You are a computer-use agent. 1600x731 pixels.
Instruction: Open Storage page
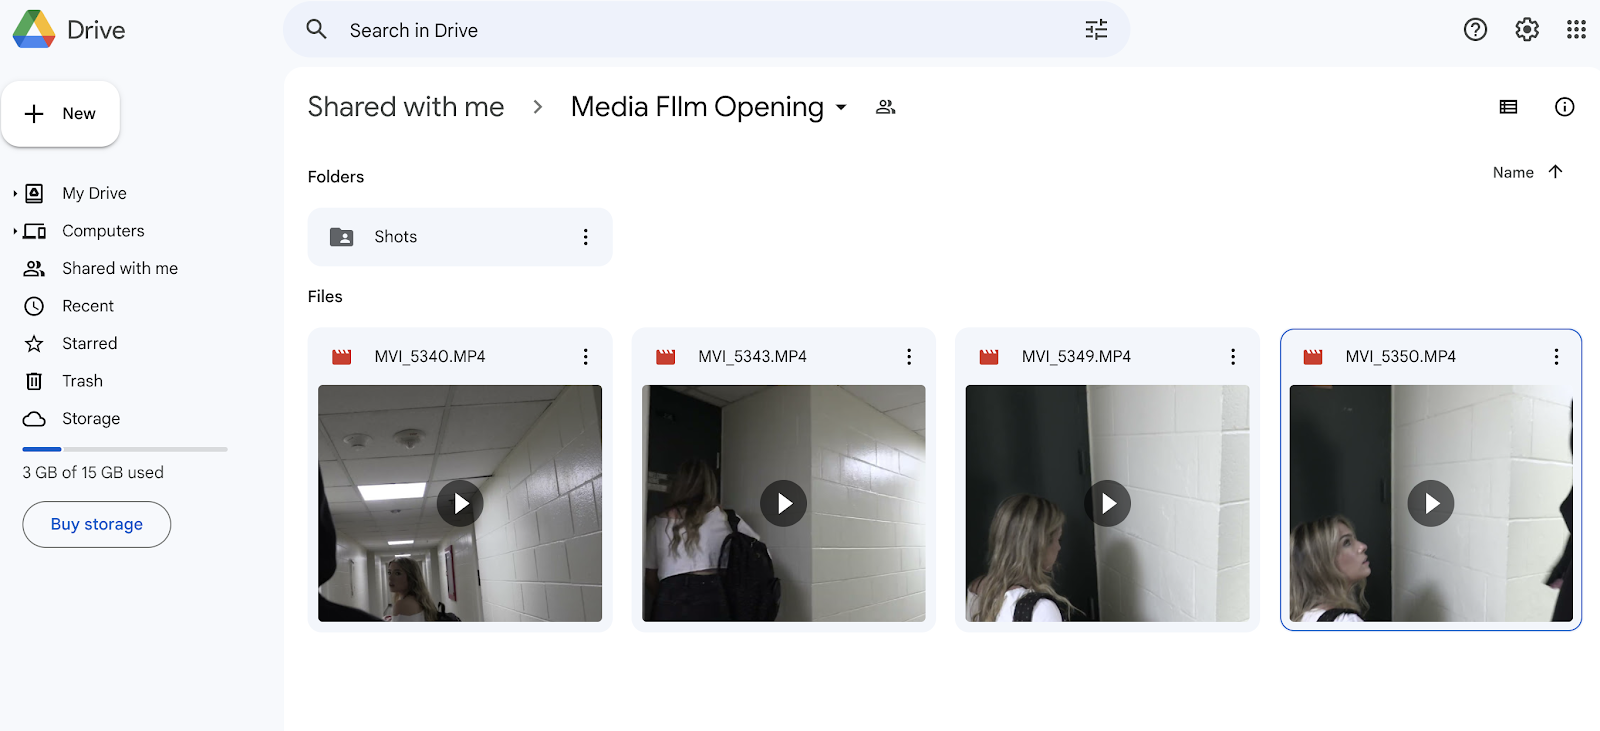click(x=91, y=418)
